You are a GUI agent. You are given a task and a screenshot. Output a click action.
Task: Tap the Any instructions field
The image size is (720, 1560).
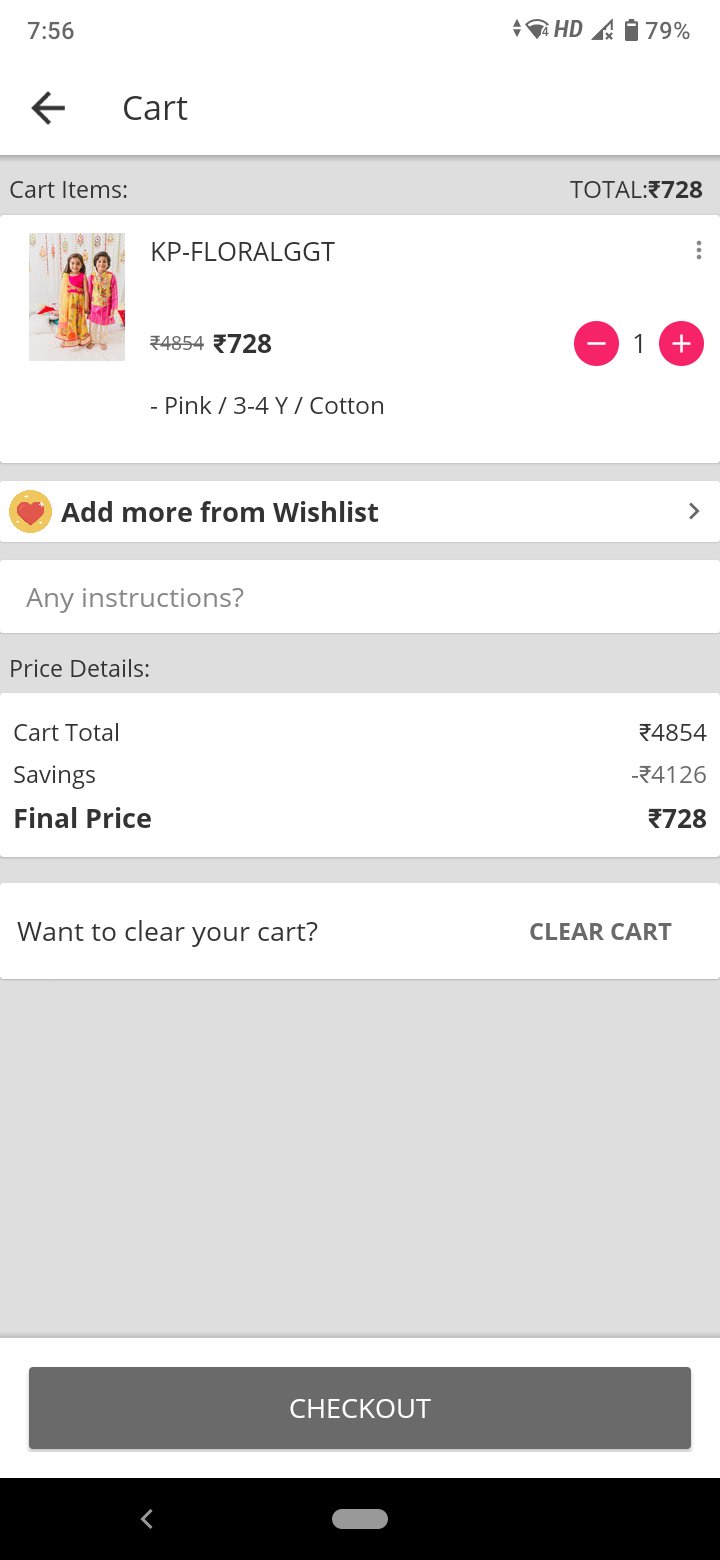pos(360,597)
